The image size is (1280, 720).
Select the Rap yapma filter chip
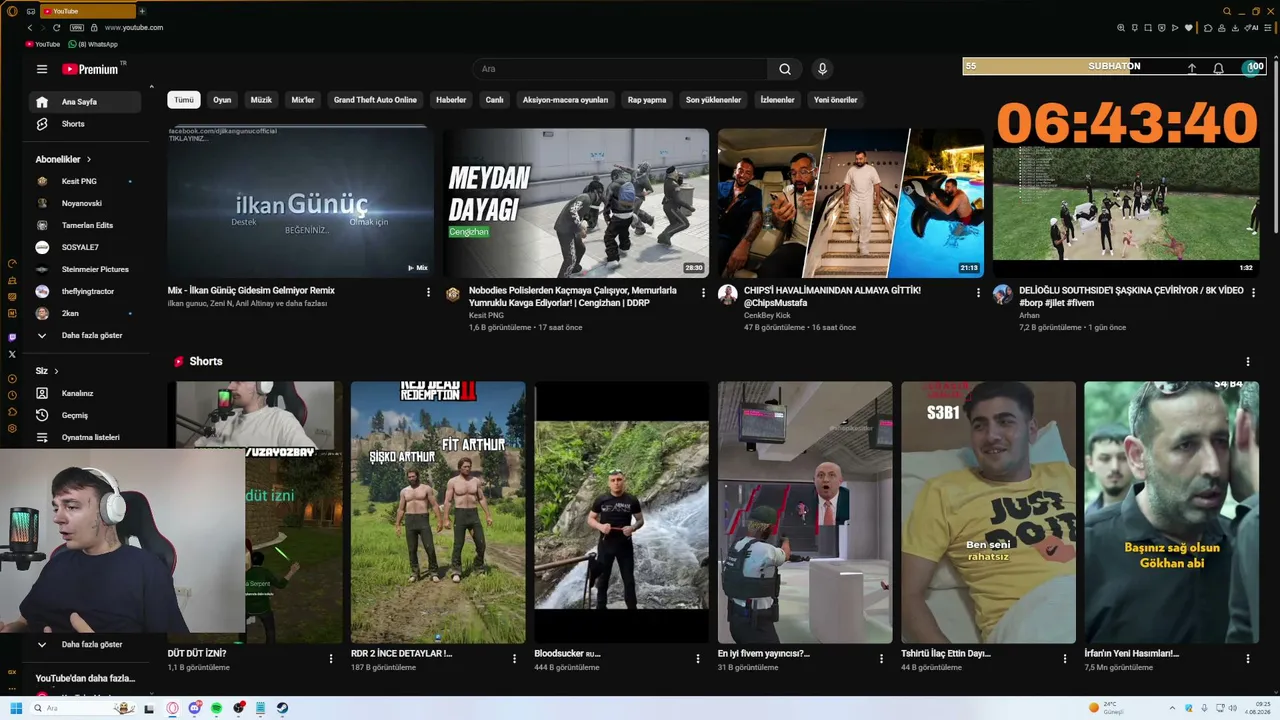click(x=647, y=100)
